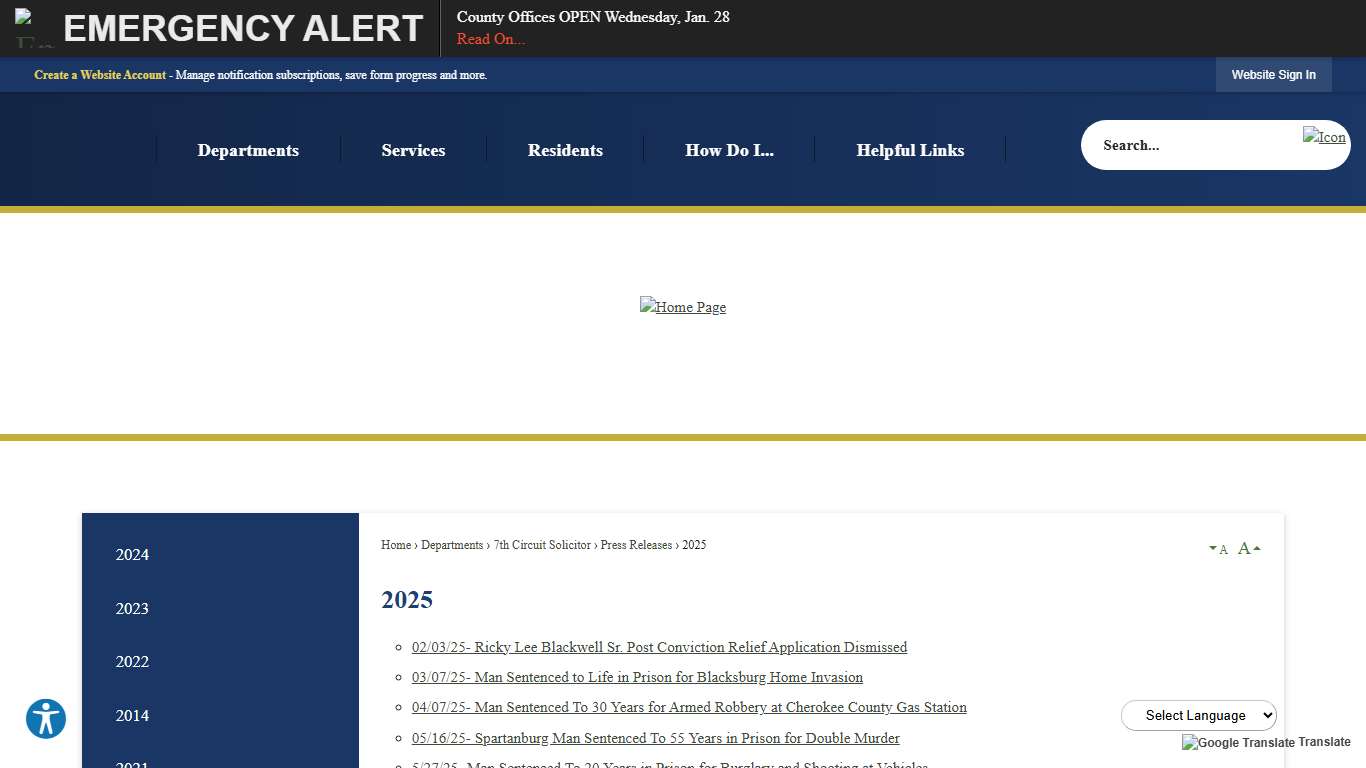Select 2024 in the sidebar
Viewport: 1366px width, 768px height.
pos(132,555)
